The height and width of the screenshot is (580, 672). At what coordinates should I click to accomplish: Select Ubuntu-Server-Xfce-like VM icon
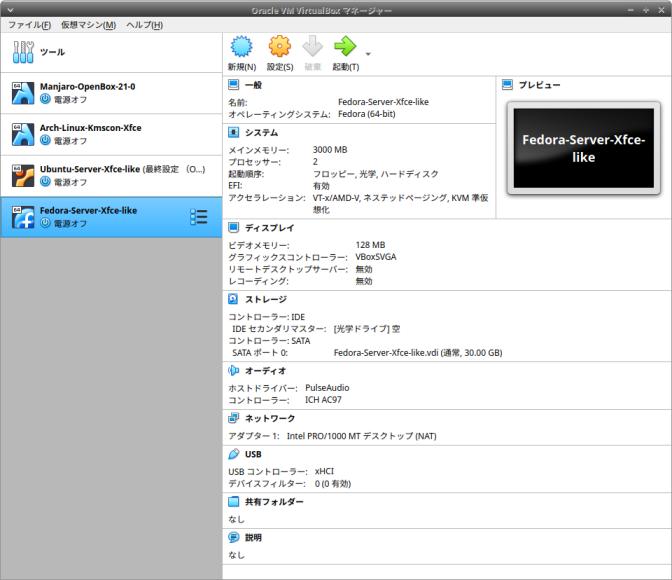coord(23,176)
